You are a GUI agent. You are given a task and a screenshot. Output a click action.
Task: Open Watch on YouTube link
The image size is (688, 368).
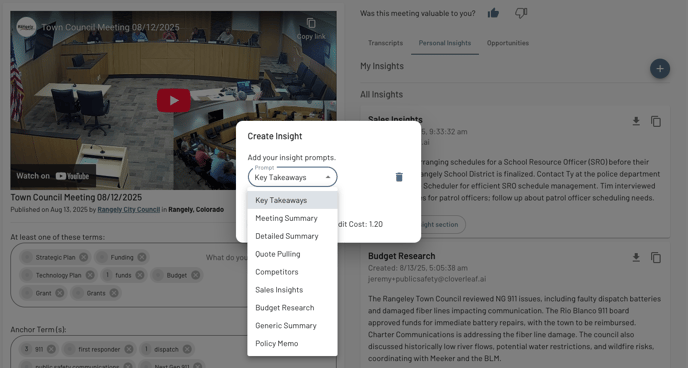53,176
